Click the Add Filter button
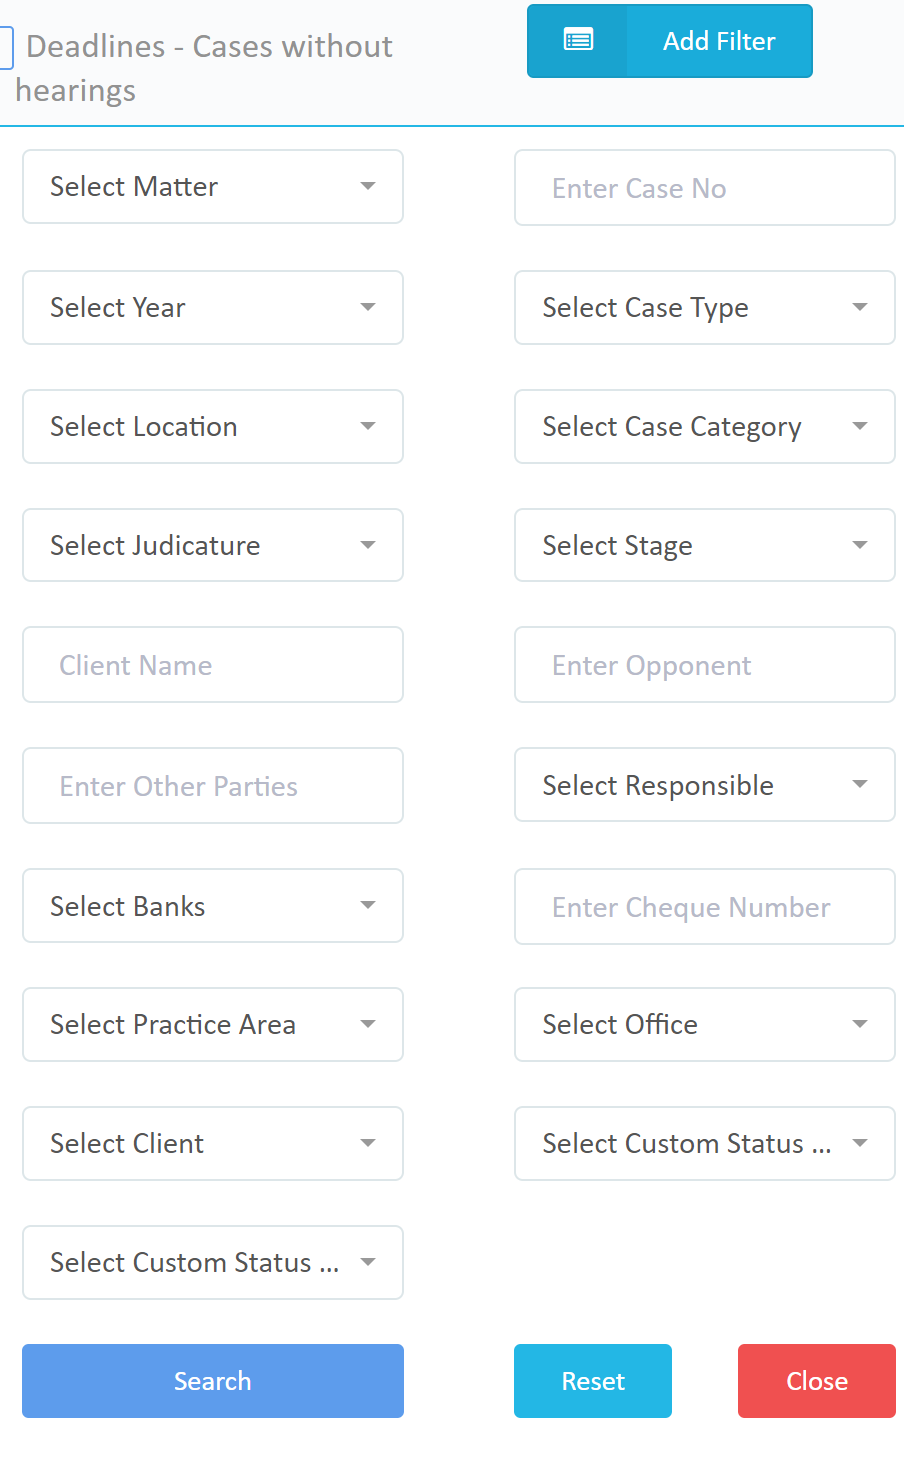Screen dimensions: 904x1463 [x=718, y=41]
